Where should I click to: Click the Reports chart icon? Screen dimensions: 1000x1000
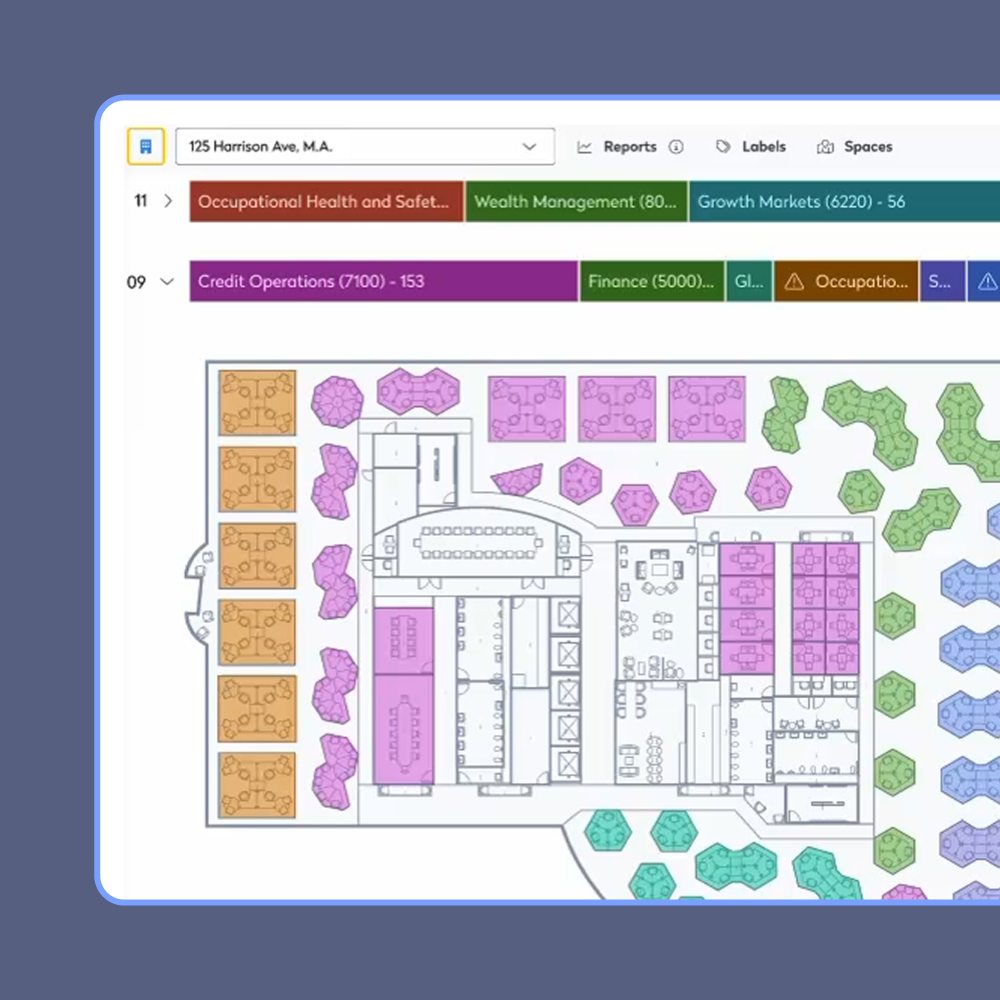[585, 147]
